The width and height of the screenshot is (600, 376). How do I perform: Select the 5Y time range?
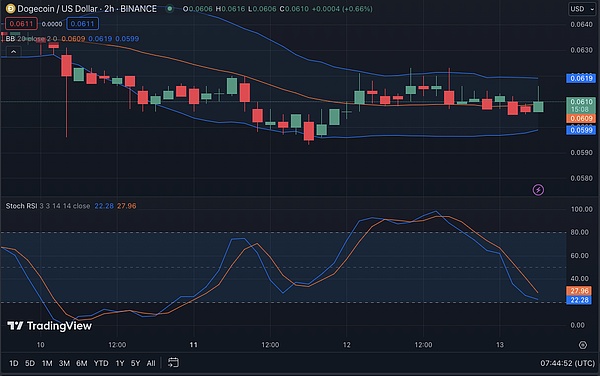(x=135, y=363)
